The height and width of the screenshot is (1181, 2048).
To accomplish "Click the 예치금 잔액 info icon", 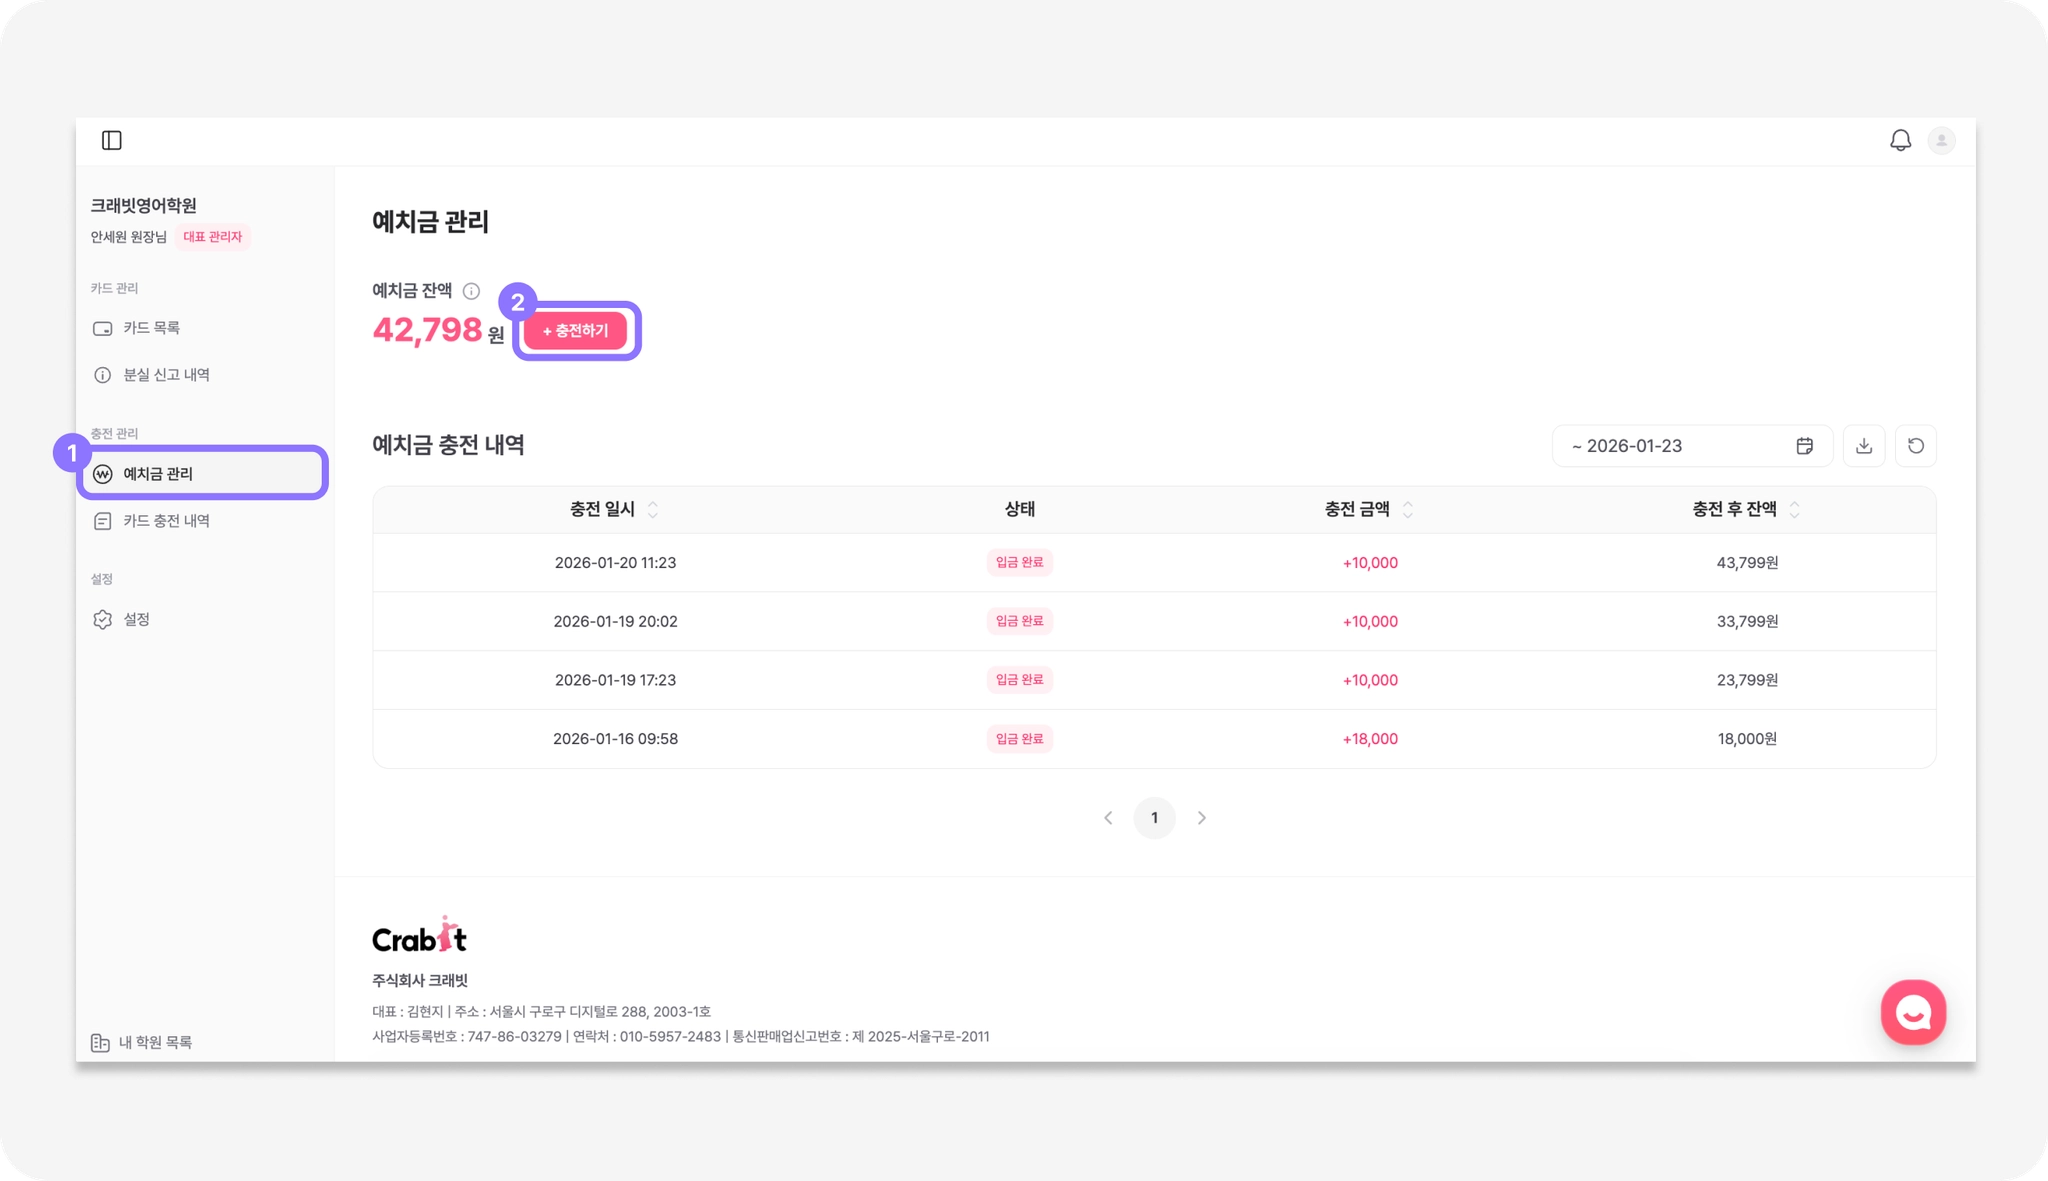I will click(x=471, y=291).
